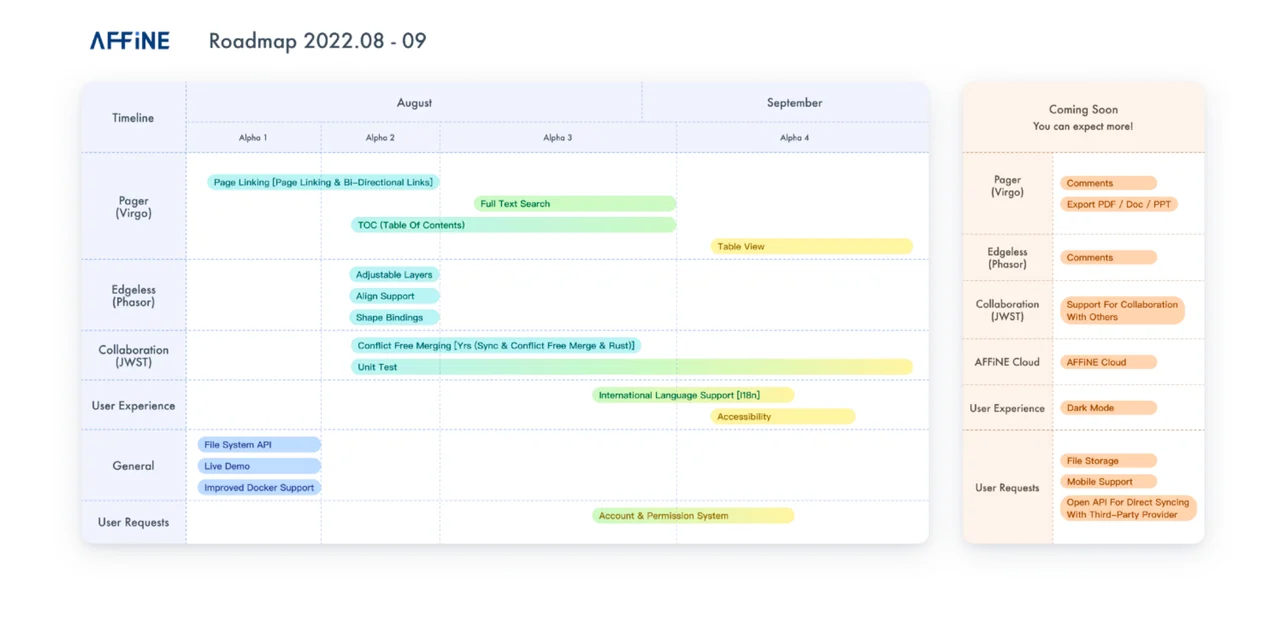The width and height of the screenshot is (1280, 632).
Task: Open the "Page Linking" roadmap bar
Action: (323, 182)
